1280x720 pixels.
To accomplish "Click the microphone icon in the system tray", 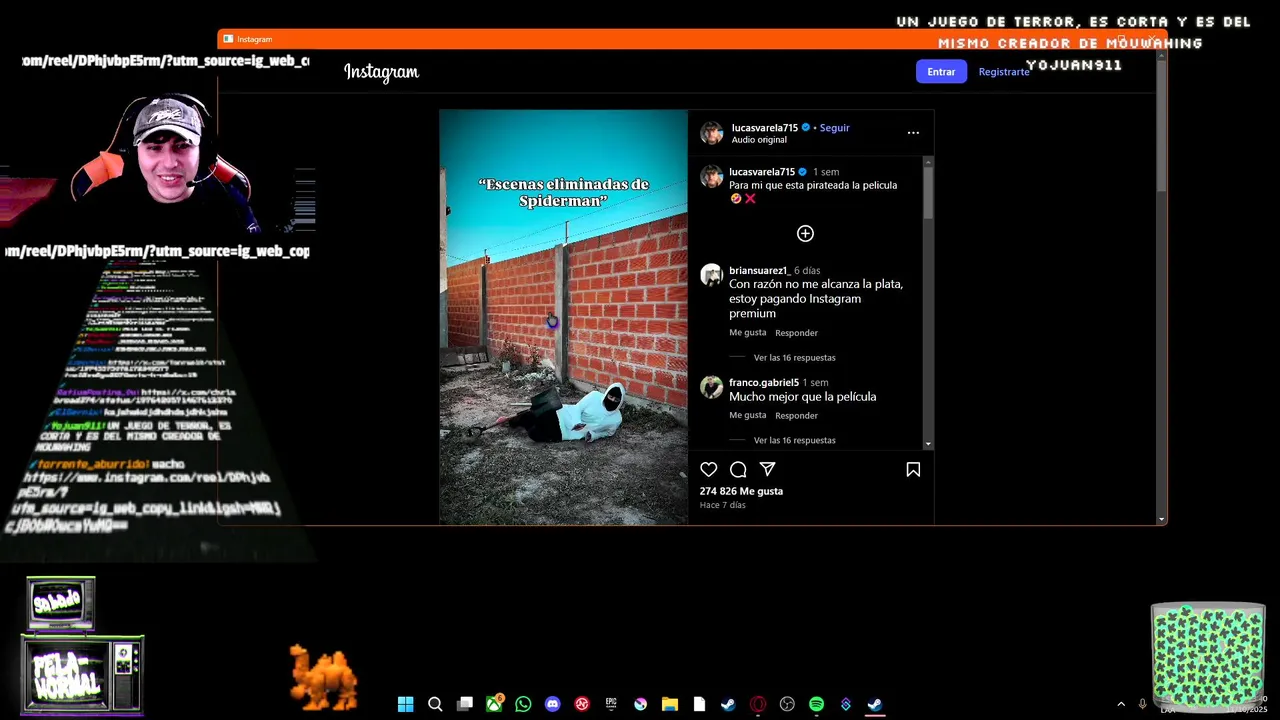I will [x=1142, y=704].
